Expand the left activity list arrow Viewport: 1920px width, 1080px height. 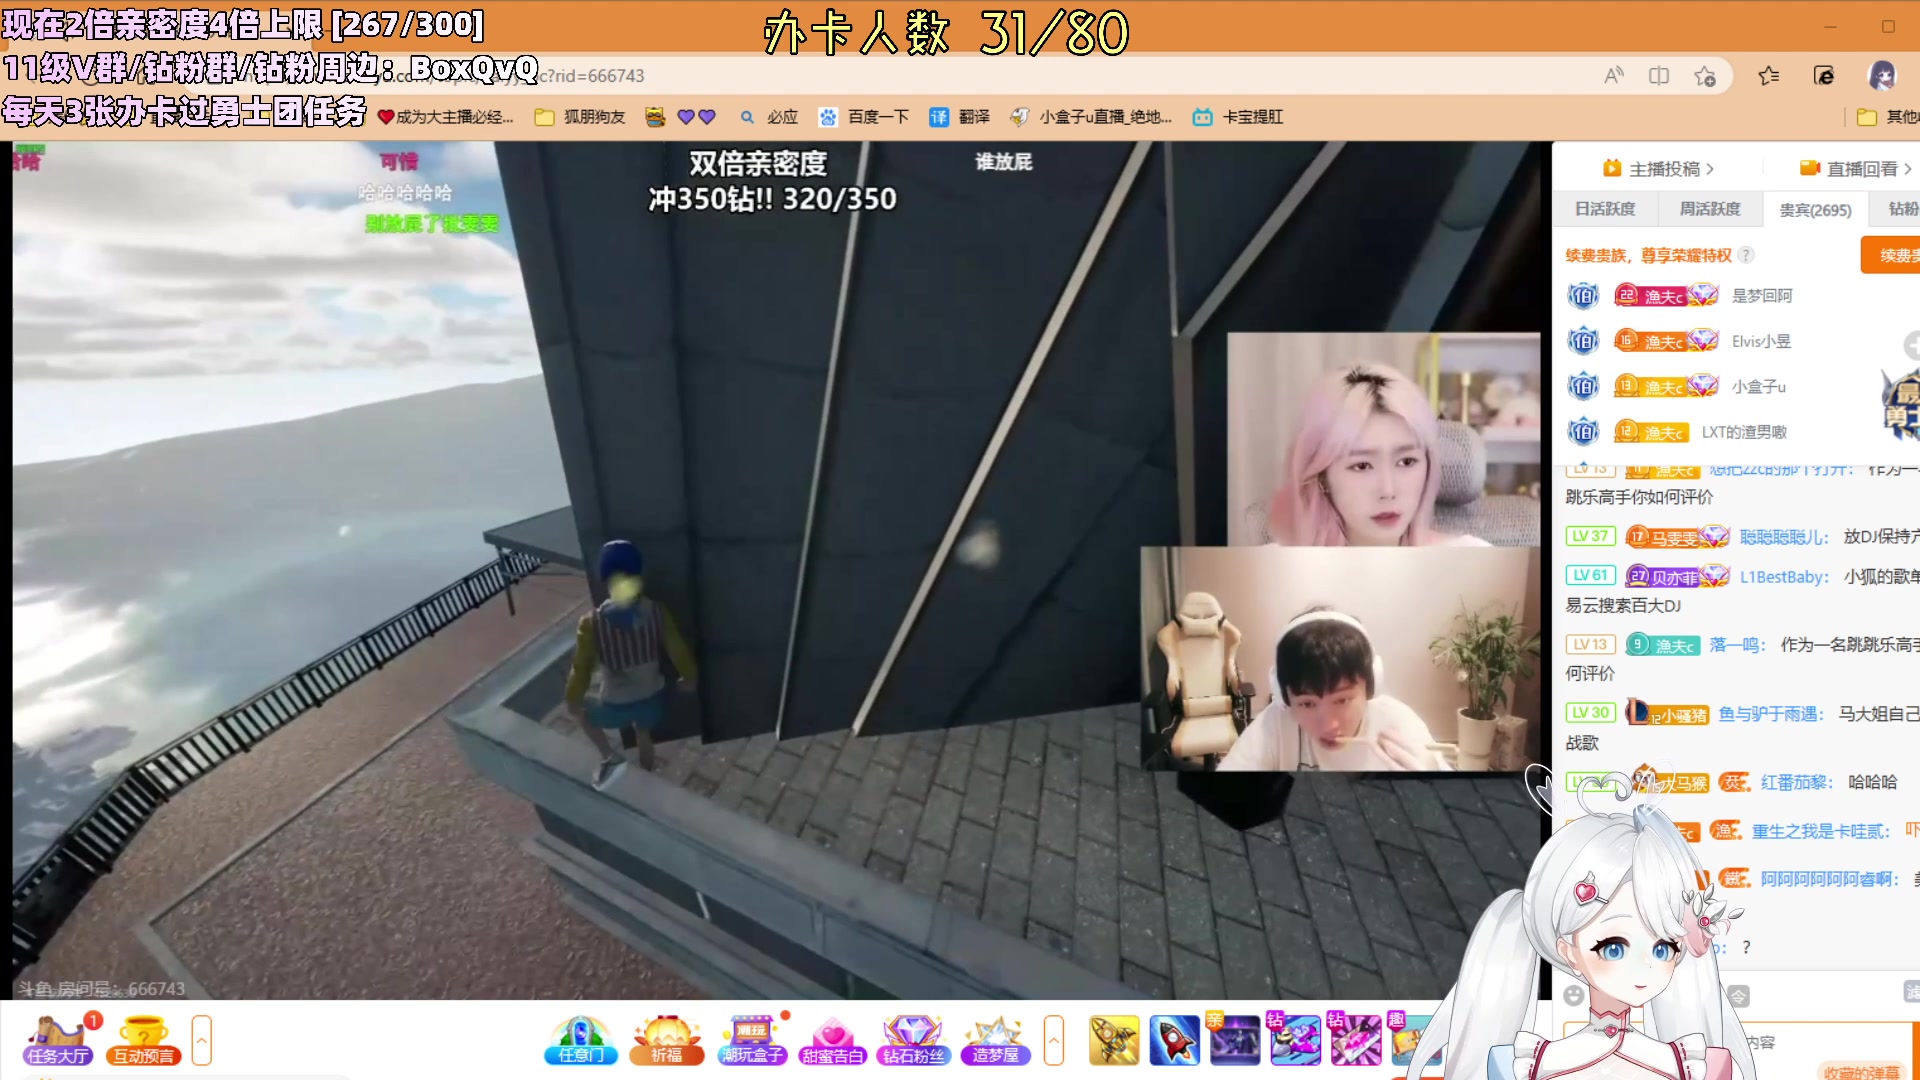point(201,1040)
